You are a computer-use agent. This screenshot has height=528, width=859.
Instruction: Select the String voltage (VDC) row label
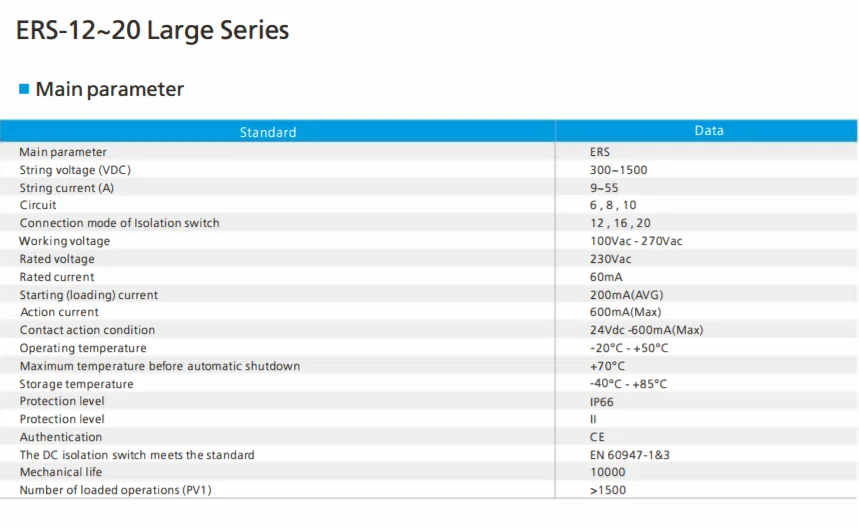point(75,170)
